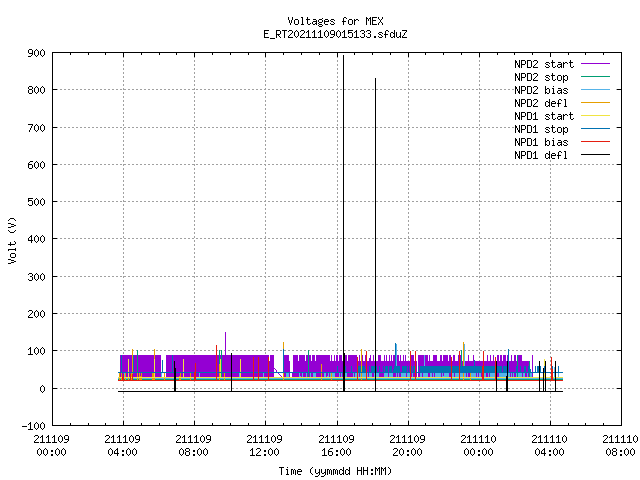
Task: Click the '211109 12:00' x-axis tick label
Action: pyautogui.click(x=264, y=446)
